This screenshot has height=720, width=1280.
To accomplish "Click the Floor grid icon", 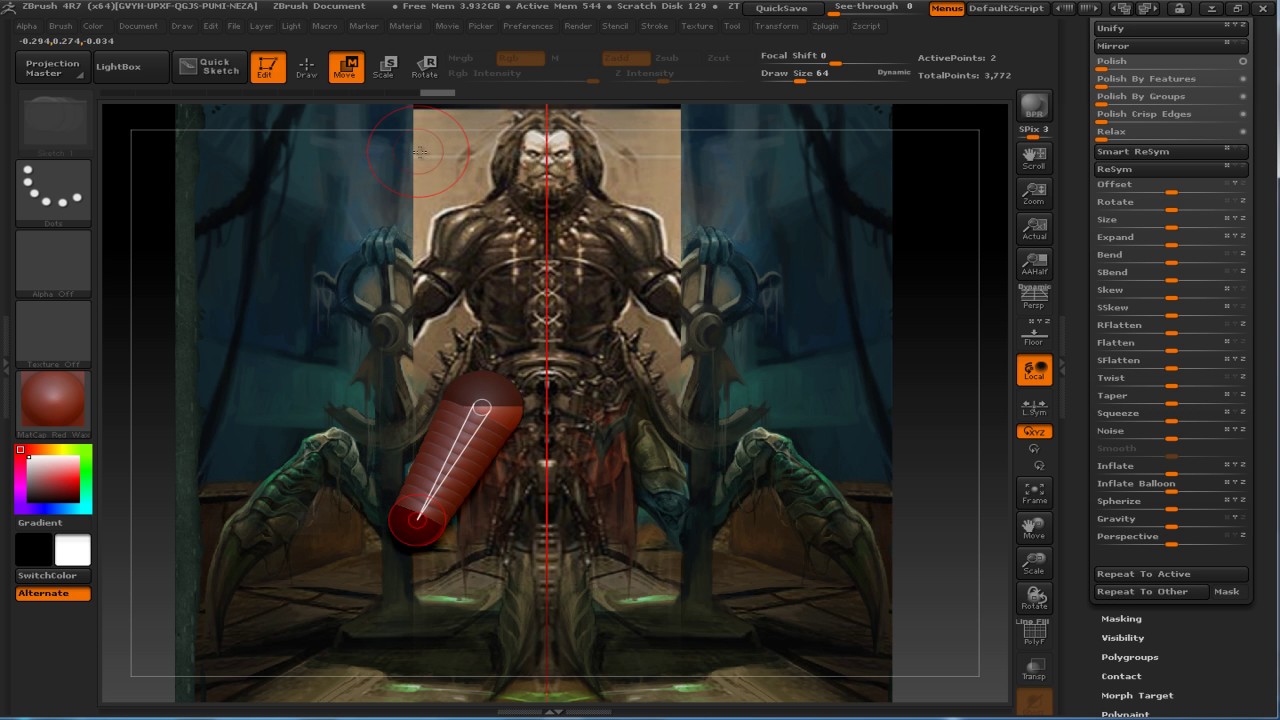I will coord(1034,335).
